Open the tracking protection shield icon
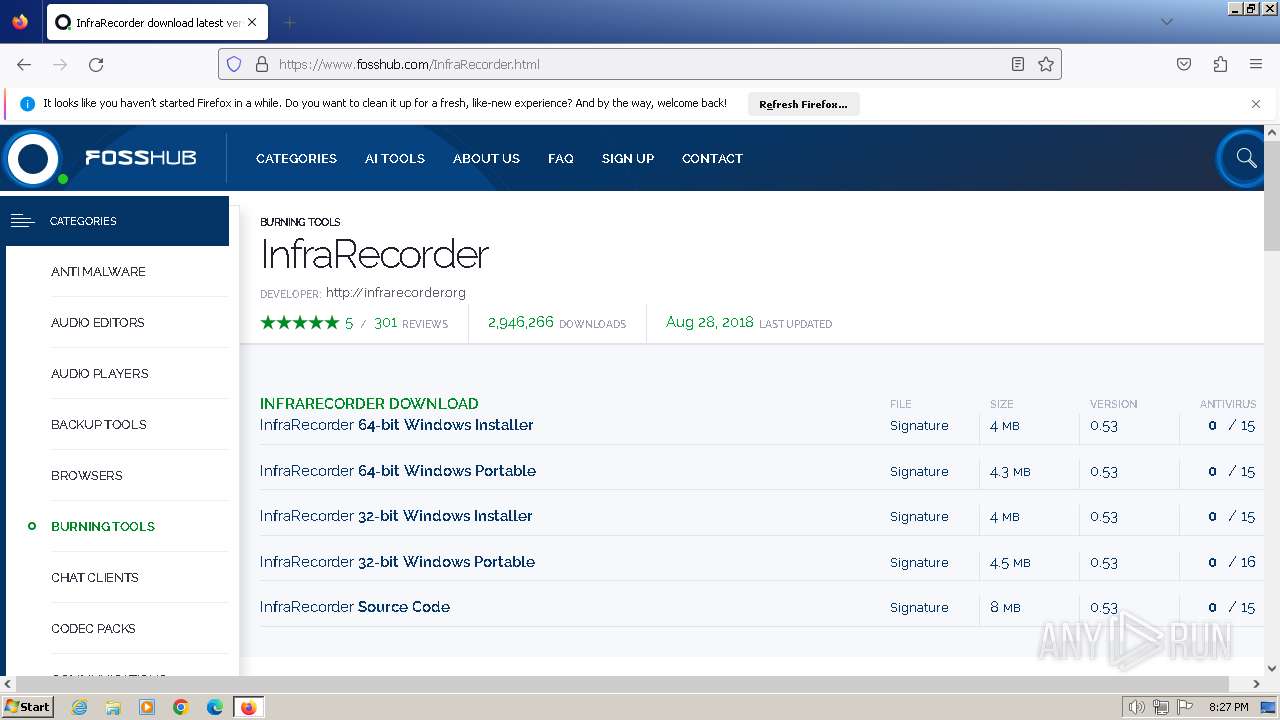Screen dimensions: 1280x720 tap(234, 64)
